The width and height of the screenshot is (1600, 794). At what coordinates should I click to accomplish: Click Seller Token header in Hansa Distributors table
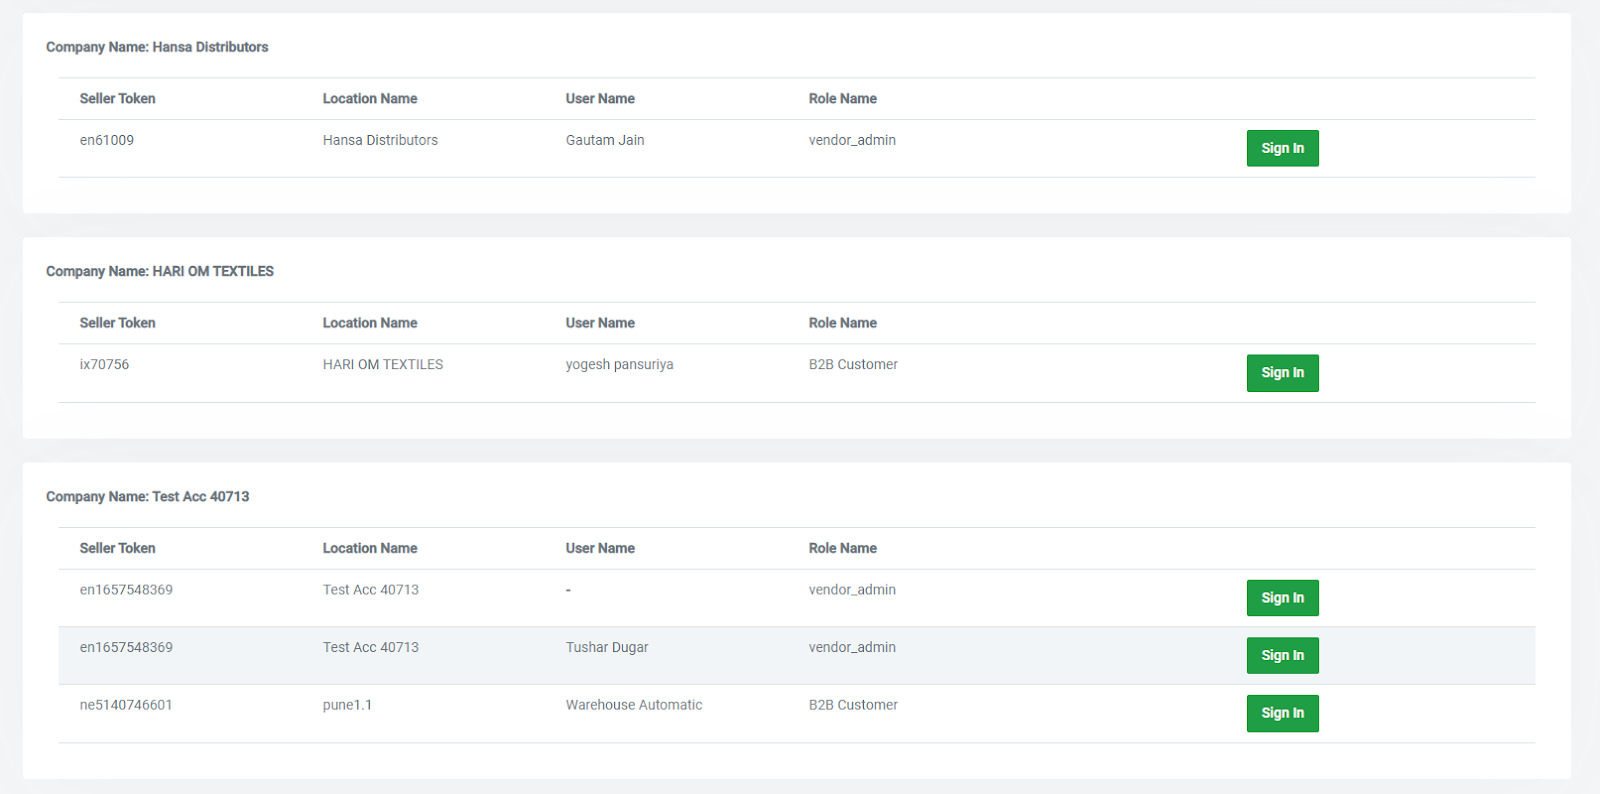(117, 98)
